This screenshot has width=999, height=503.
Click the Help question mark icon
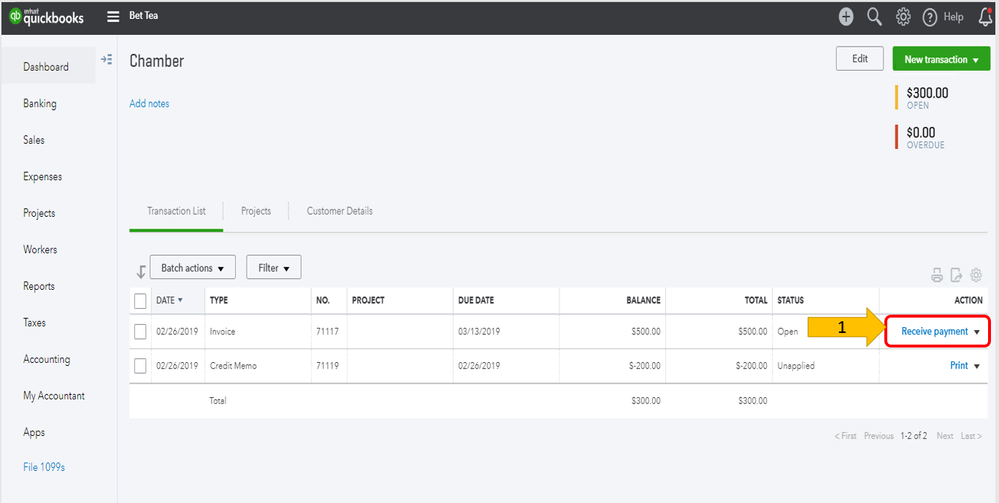pyautogui.click(x=930, y=18)
